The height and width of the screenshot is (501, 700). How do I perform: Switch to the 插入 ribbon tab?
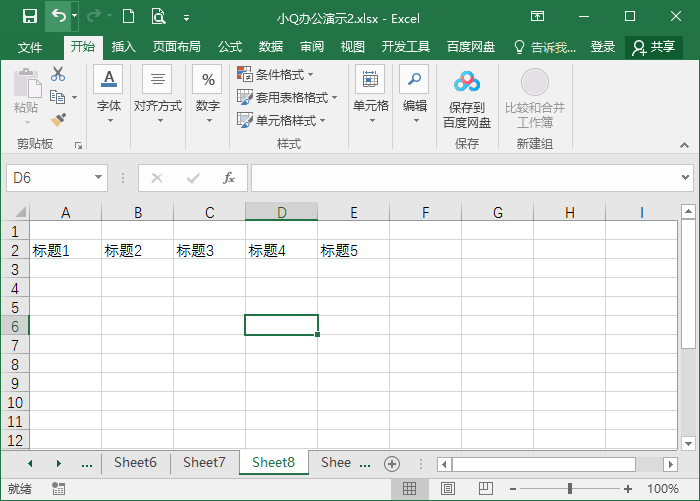click(x=123, y=46)
